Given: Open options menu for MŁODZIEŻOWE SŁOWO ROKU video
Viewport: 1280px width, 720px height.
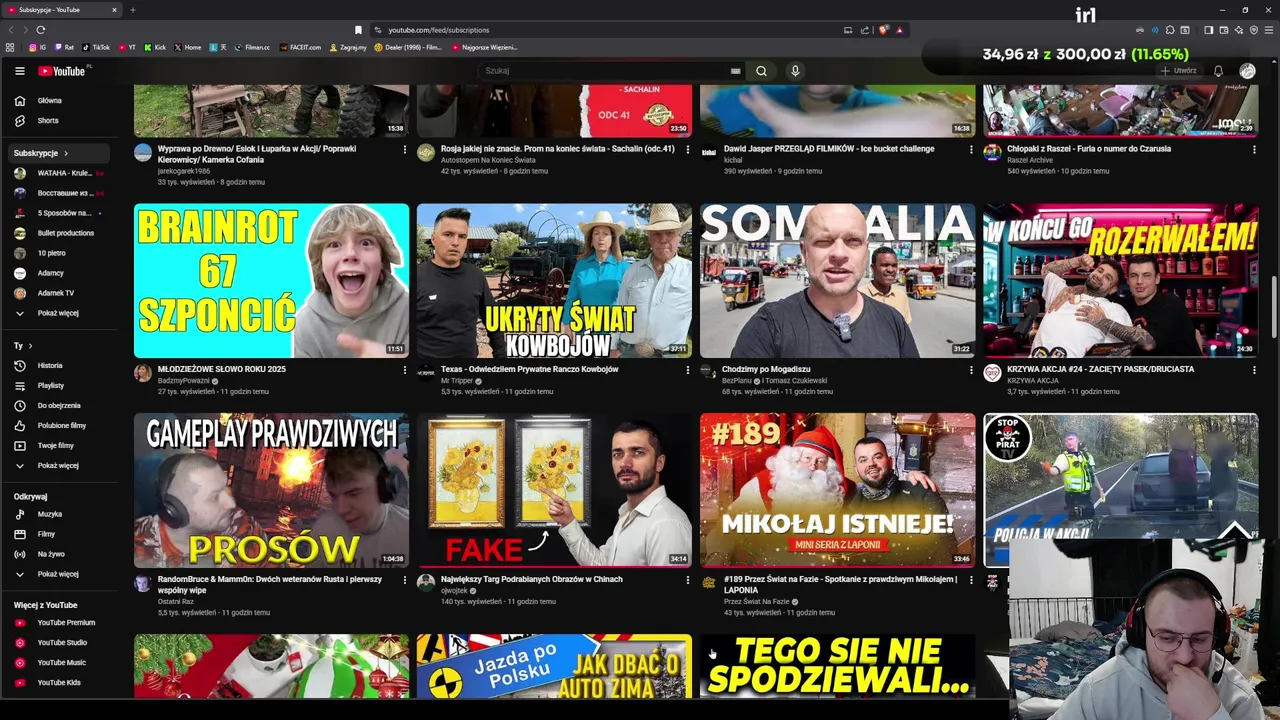Looking at the screenshot, I should (x=404, y=370).
